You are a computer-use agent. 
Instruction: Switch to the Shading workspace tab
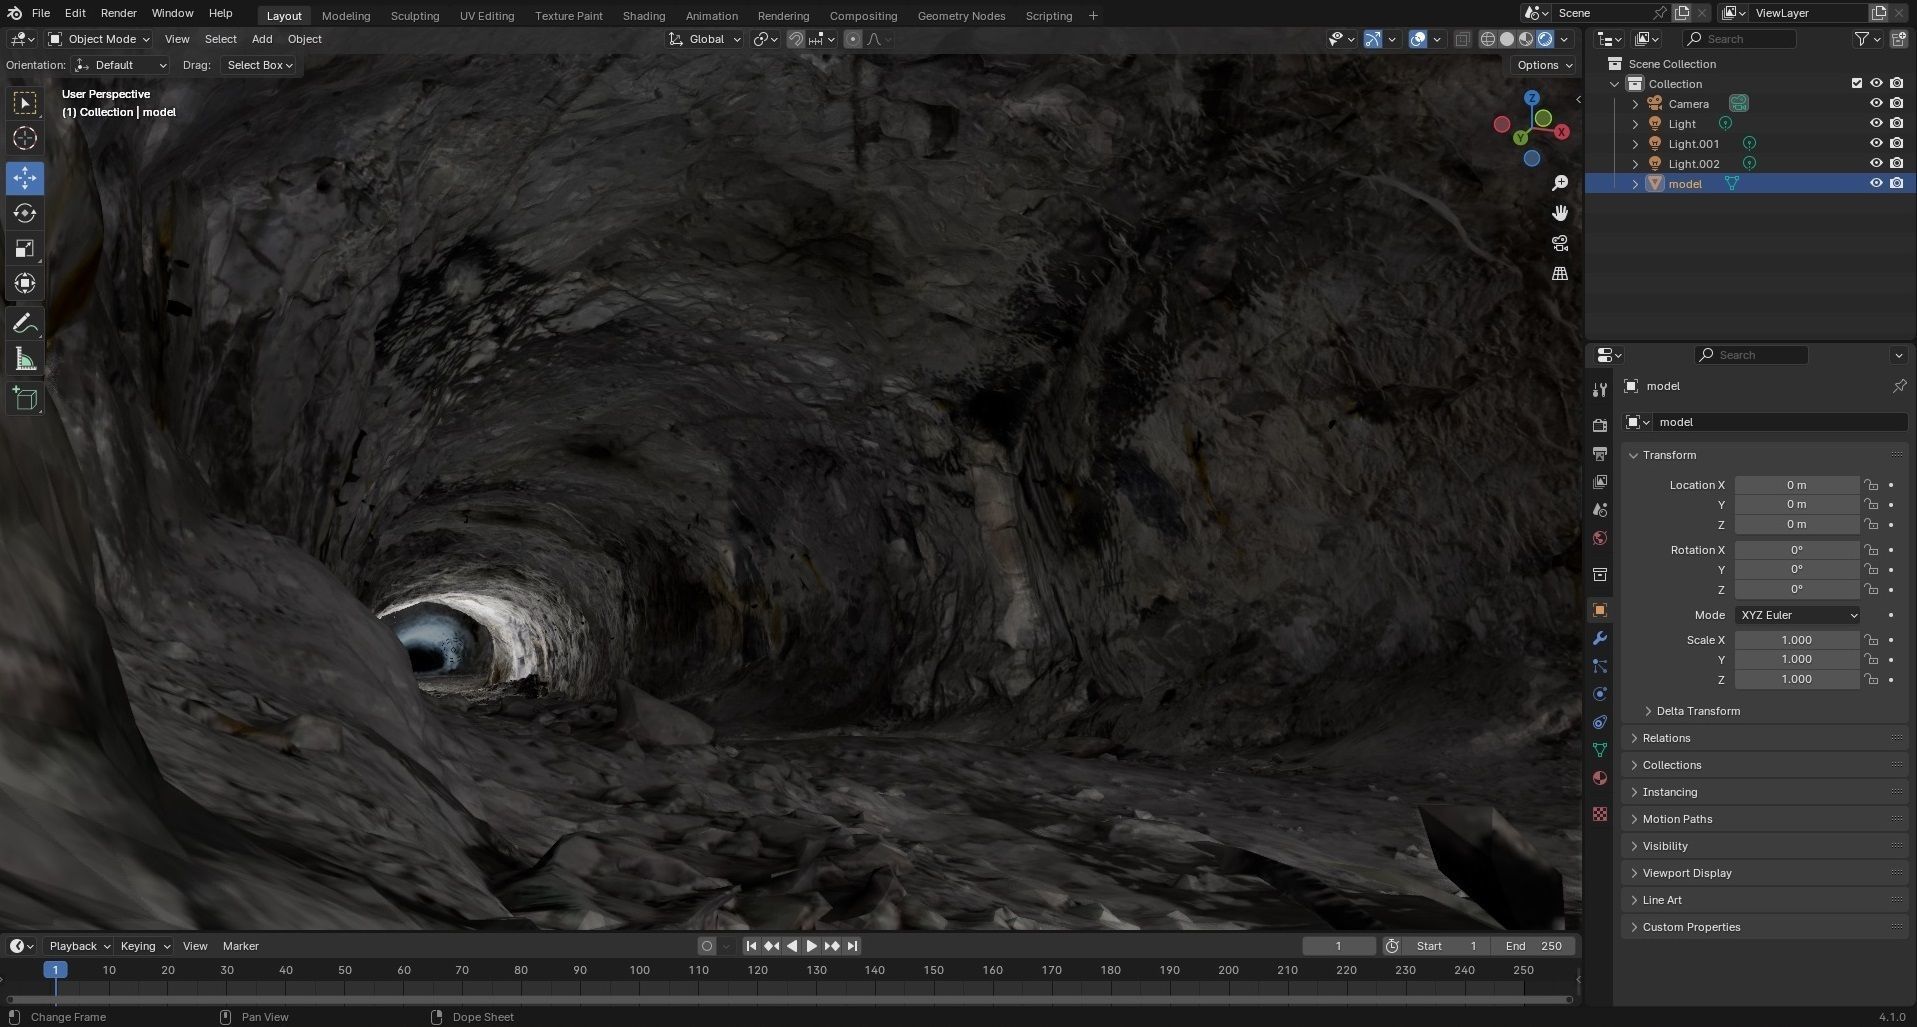[643, 16]
